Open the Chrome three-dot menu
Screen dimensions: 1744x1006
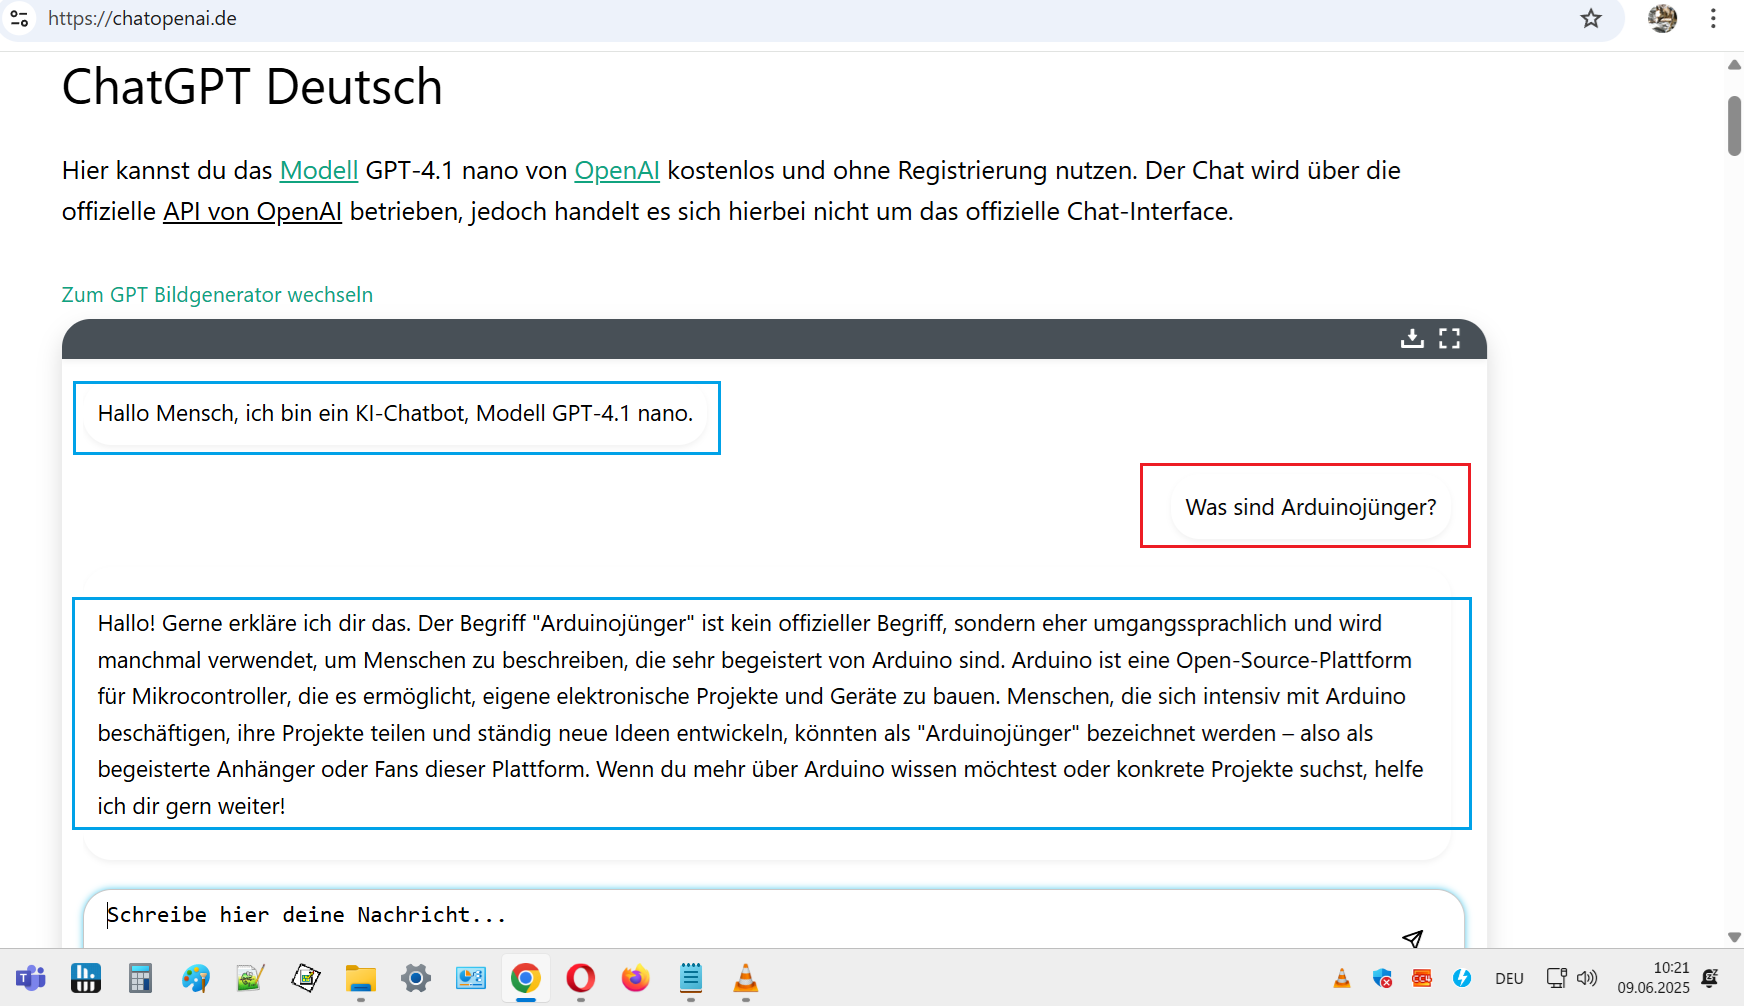(1713, 19)
